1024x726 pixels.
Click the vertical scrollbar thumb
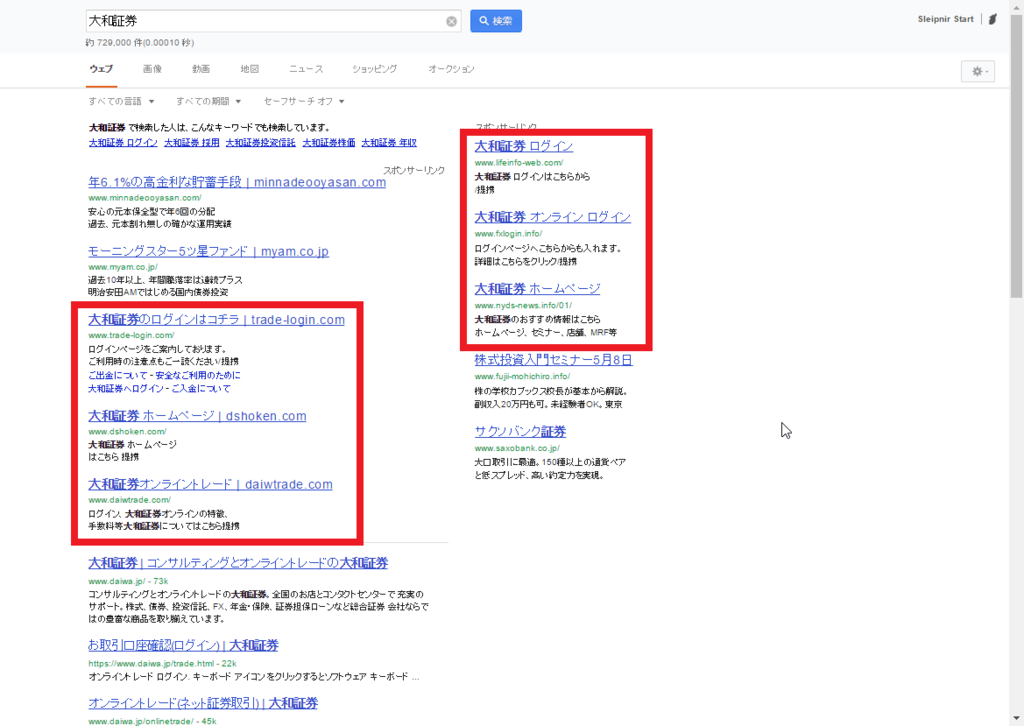click(1016, 157)
